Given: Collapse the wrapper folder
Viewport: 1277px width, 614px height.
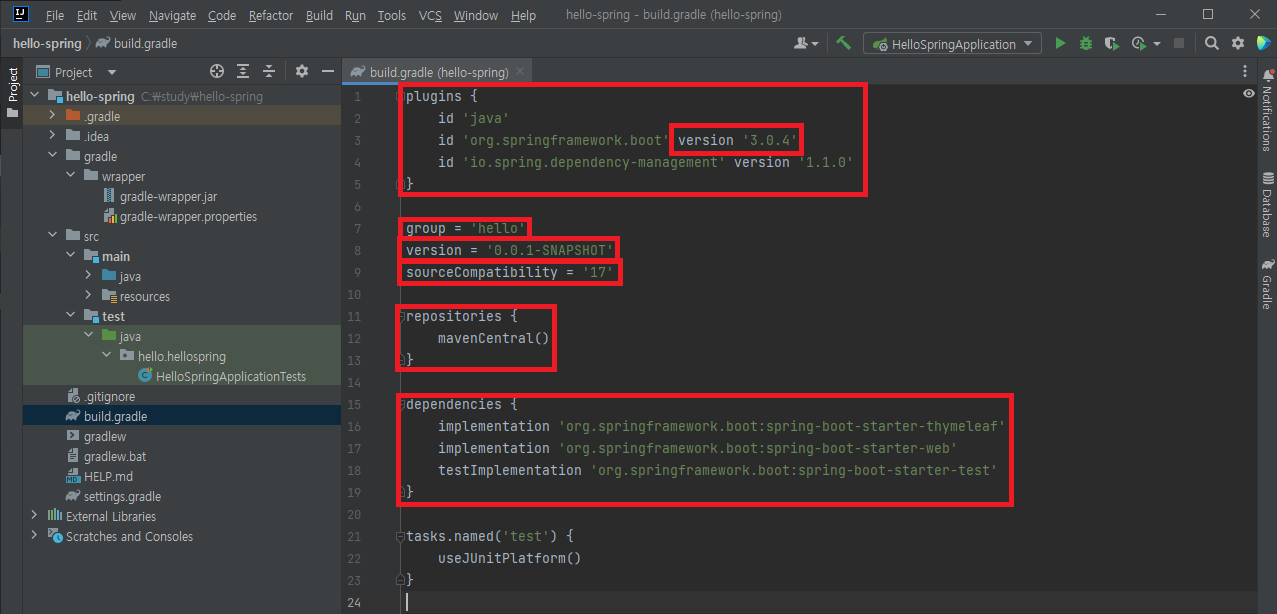Looking at the screenshot, I should pos(70,176).
